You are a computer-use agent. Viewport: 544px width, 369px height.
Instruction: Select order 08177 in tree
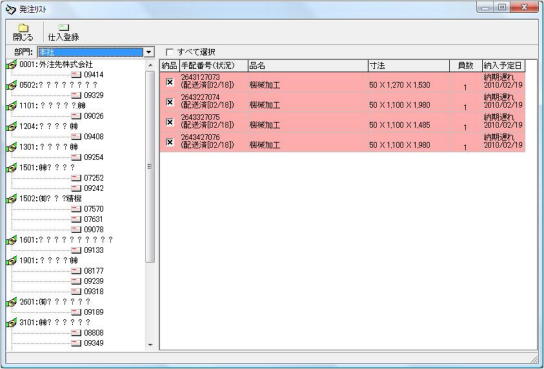pyautogui.click(x=94, y=271)
